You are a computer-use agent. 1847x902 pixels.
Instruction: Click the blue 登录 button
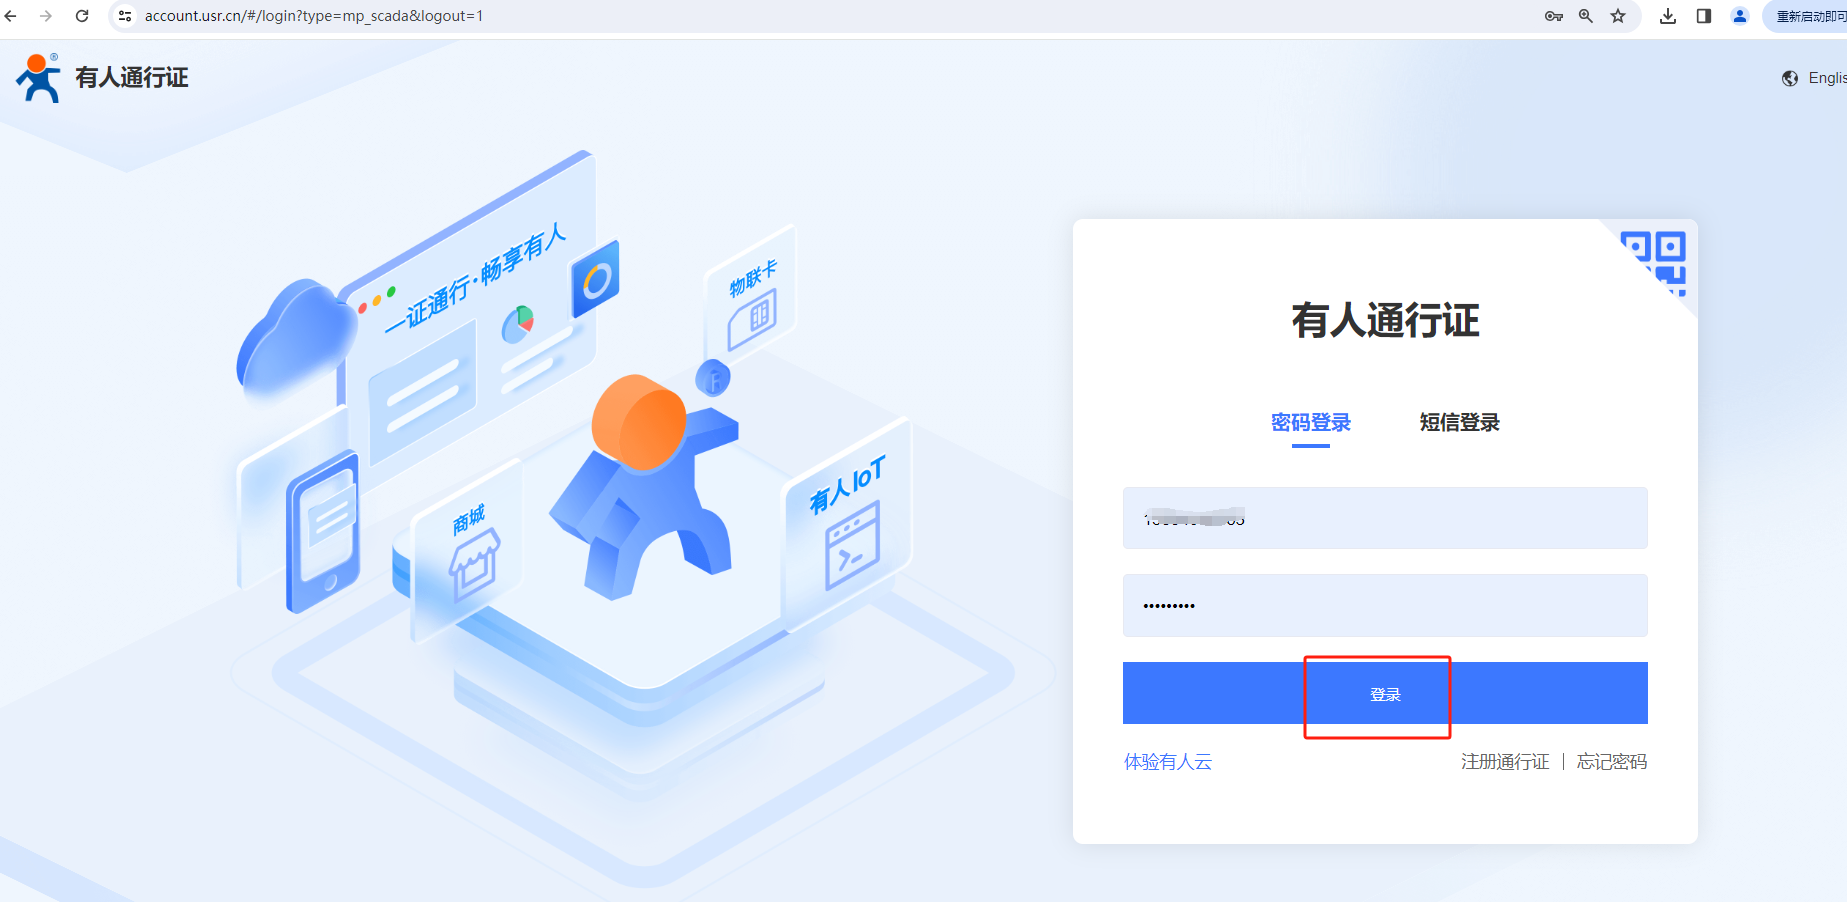1385,693
